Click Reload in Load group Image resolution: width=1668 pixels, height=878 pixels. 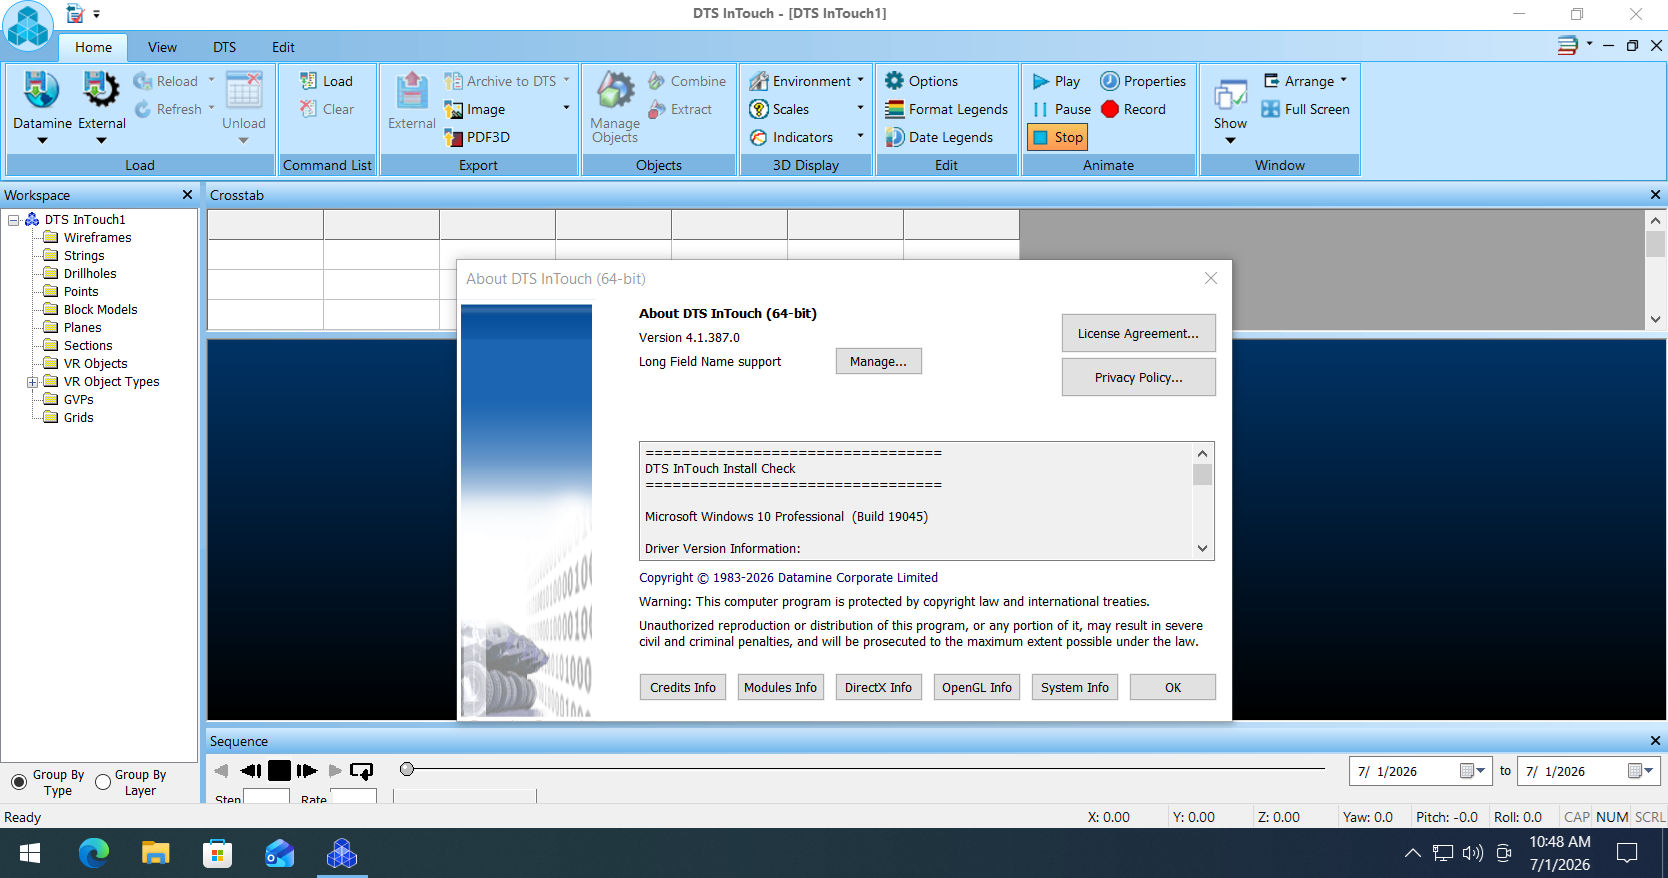click(166, 81)
